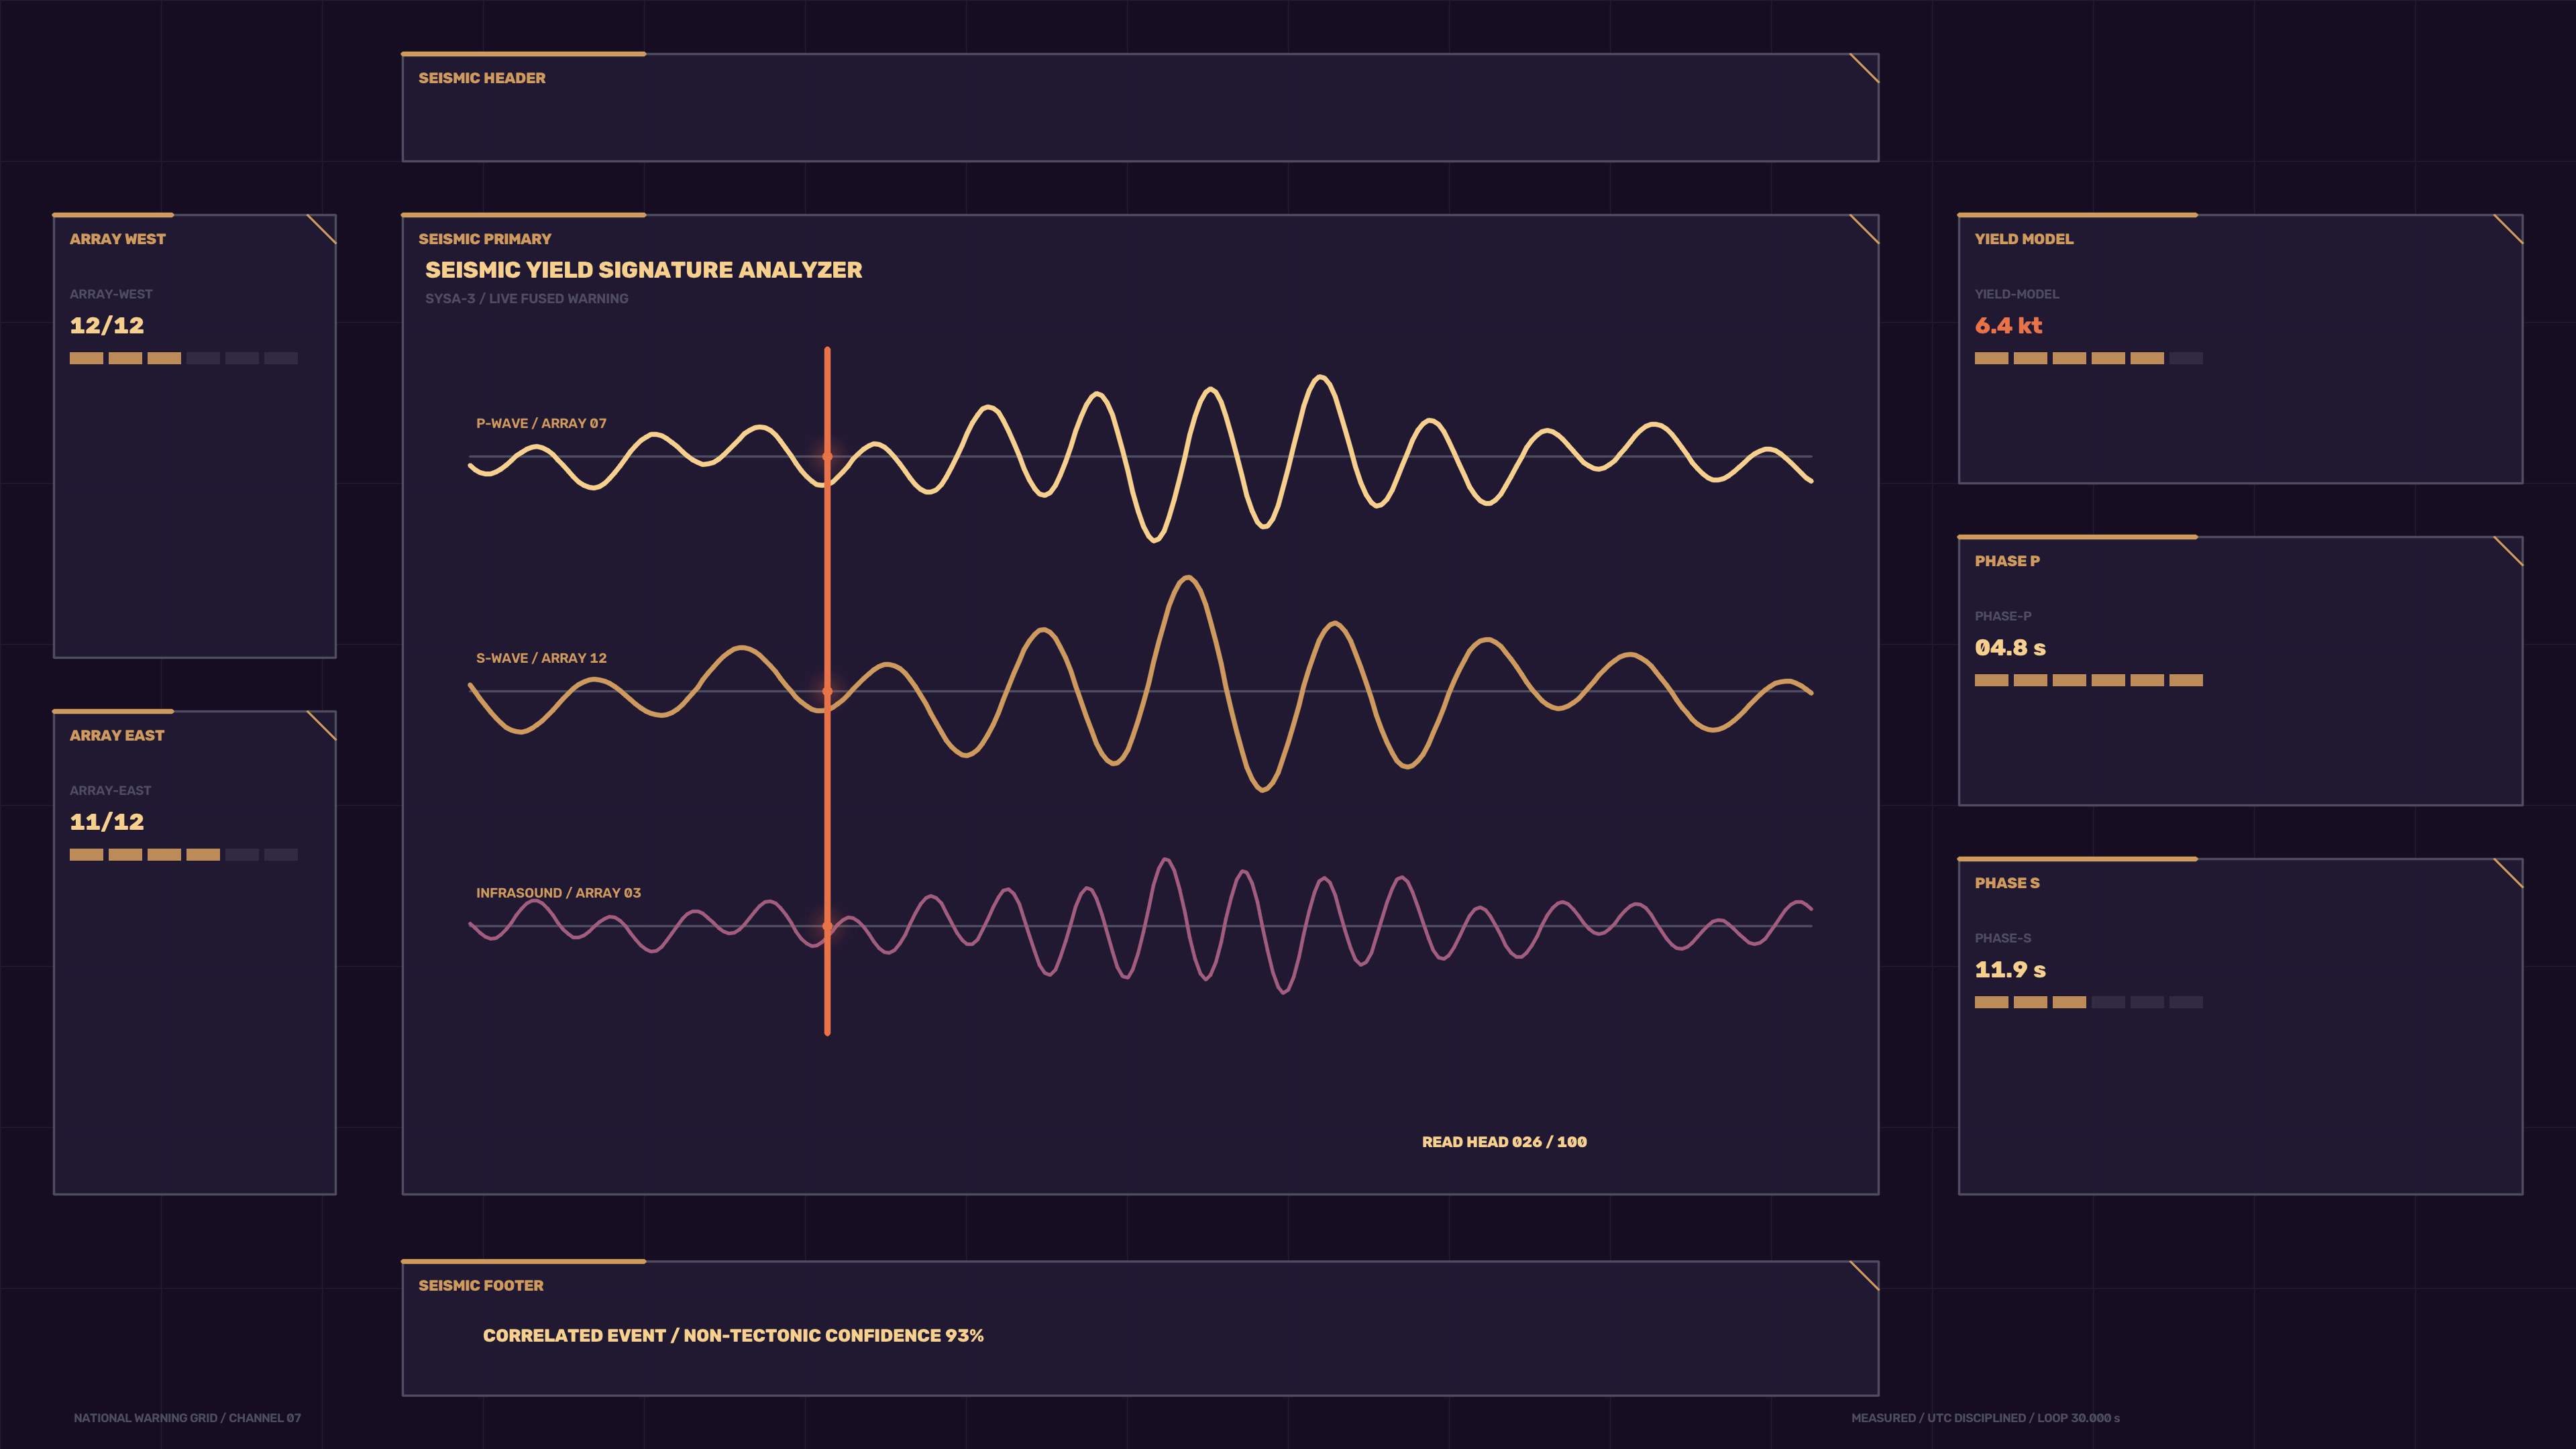
Task: Click the correlated event confidence 93% message
Action: coord(733,1336)
